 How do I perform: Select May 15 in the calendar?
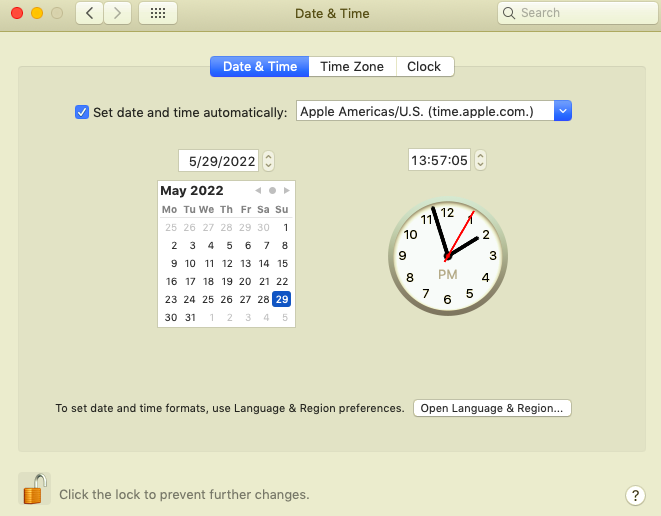pos(282,263)
